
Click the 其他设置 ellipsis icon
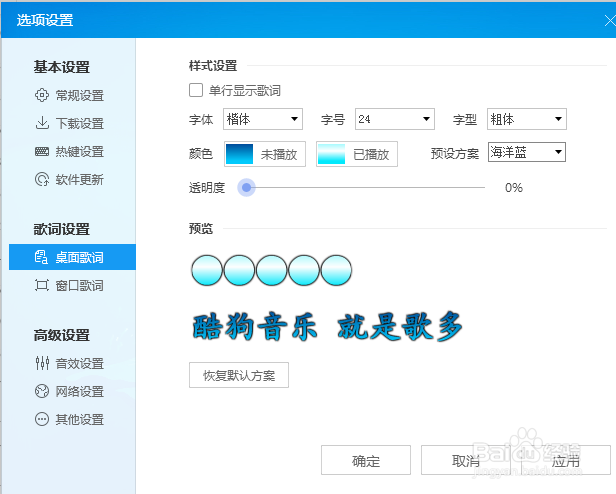click(42, 419)
